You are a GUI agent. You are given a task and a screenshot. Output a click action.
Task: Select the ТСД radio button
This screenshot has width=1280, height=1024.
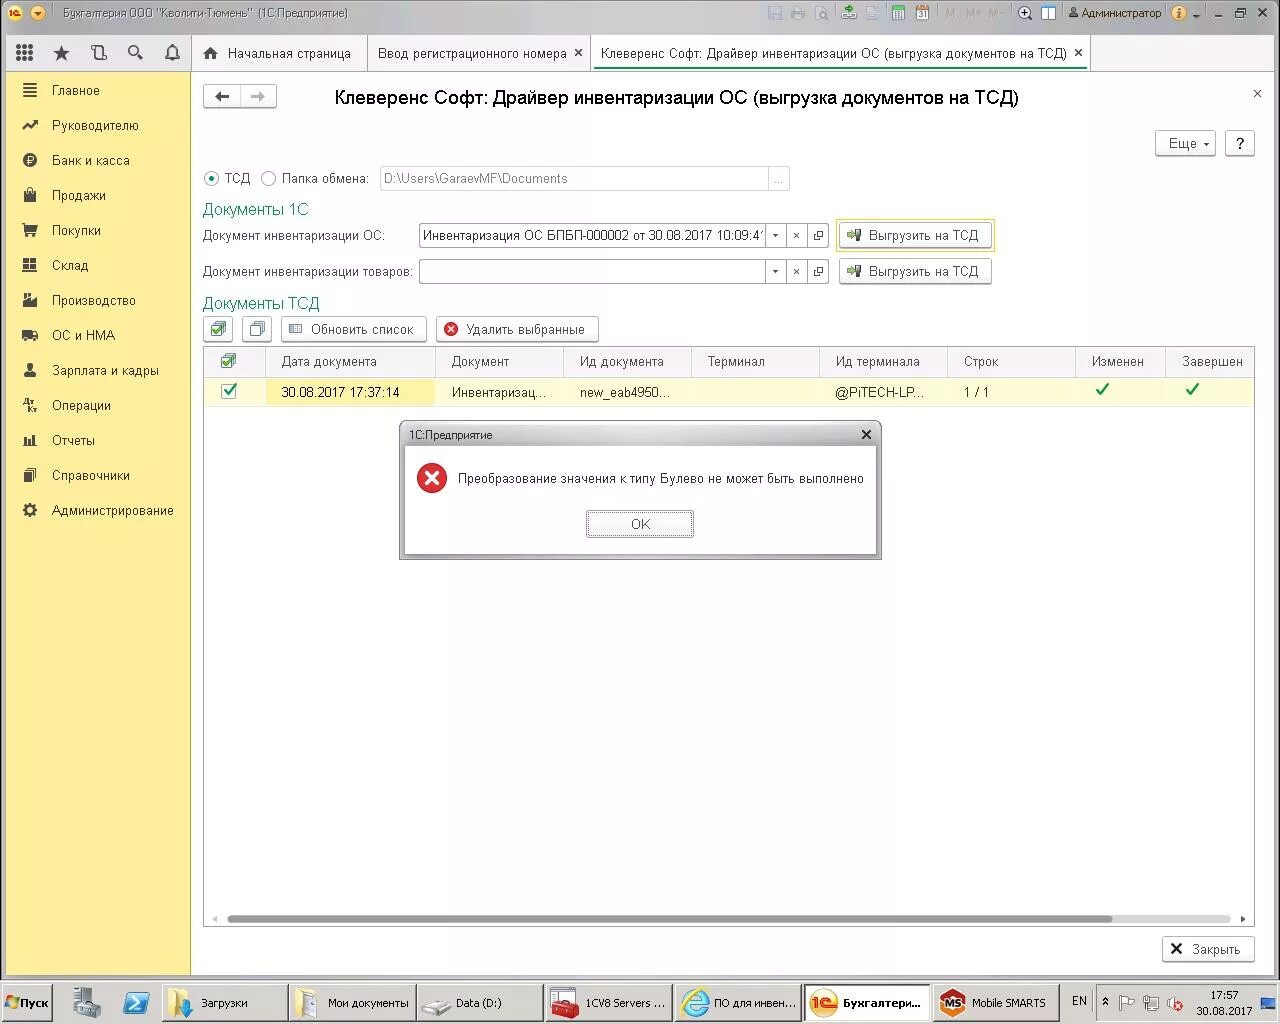[211, 179]
